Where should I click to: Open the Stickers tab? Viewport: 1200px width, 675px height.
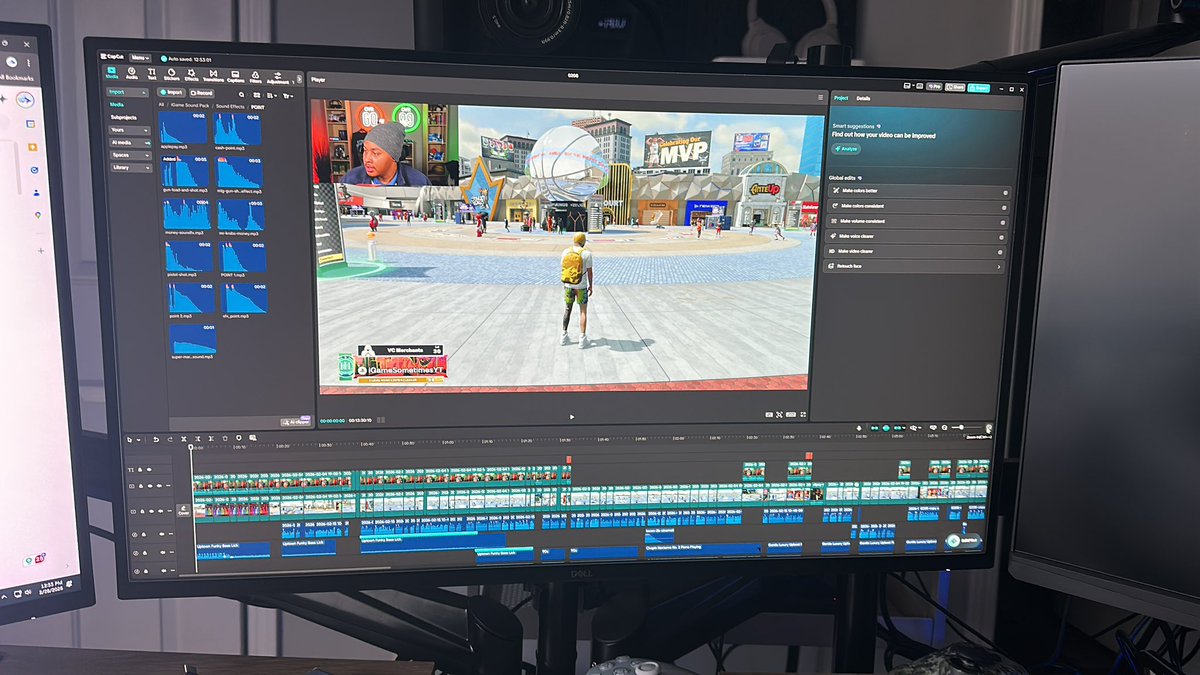coord(171,74)
